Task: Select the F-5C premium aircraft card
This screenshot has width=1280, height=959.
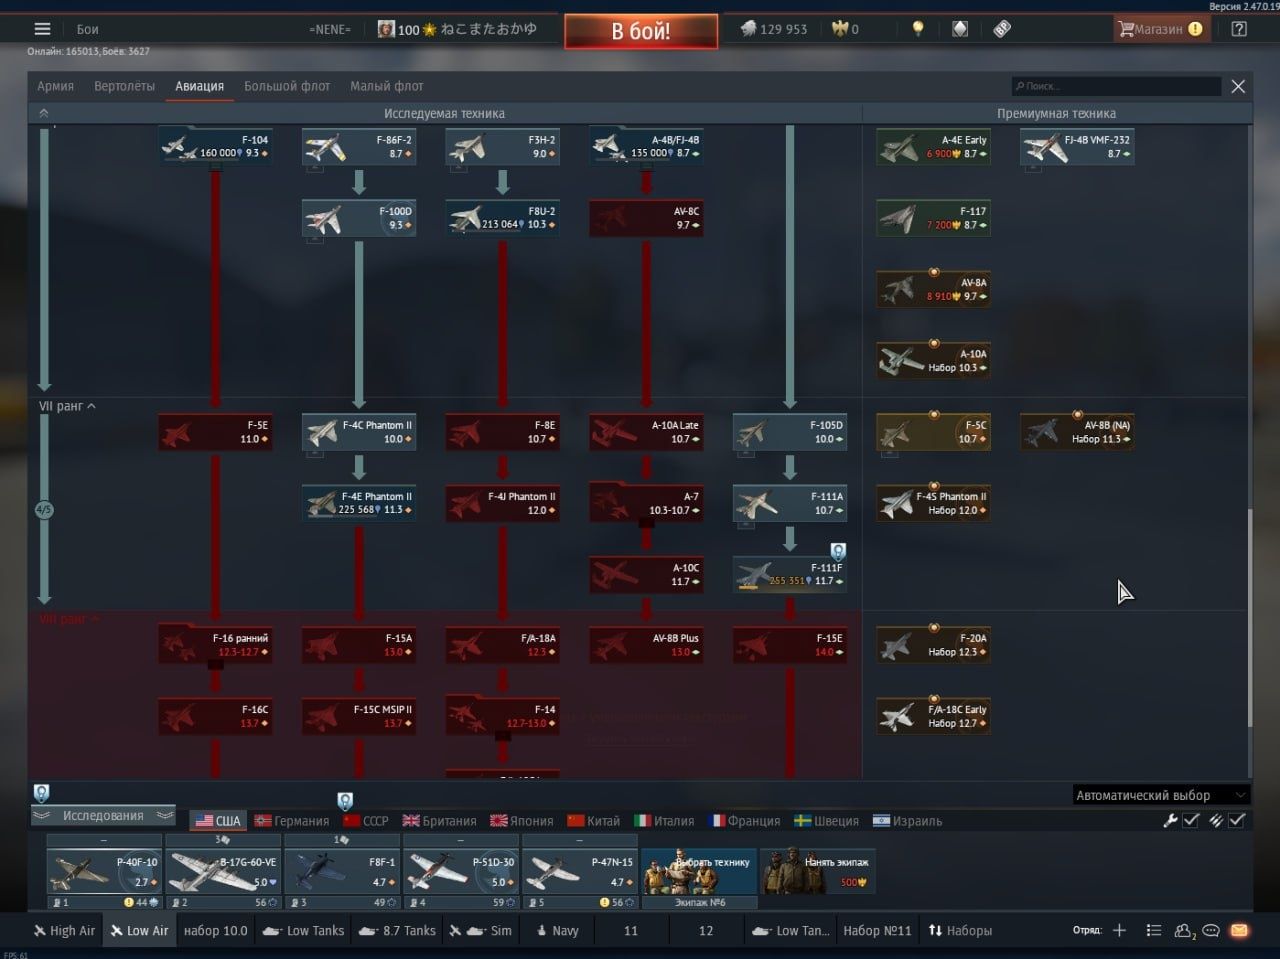Action: (x=934, y=432)
